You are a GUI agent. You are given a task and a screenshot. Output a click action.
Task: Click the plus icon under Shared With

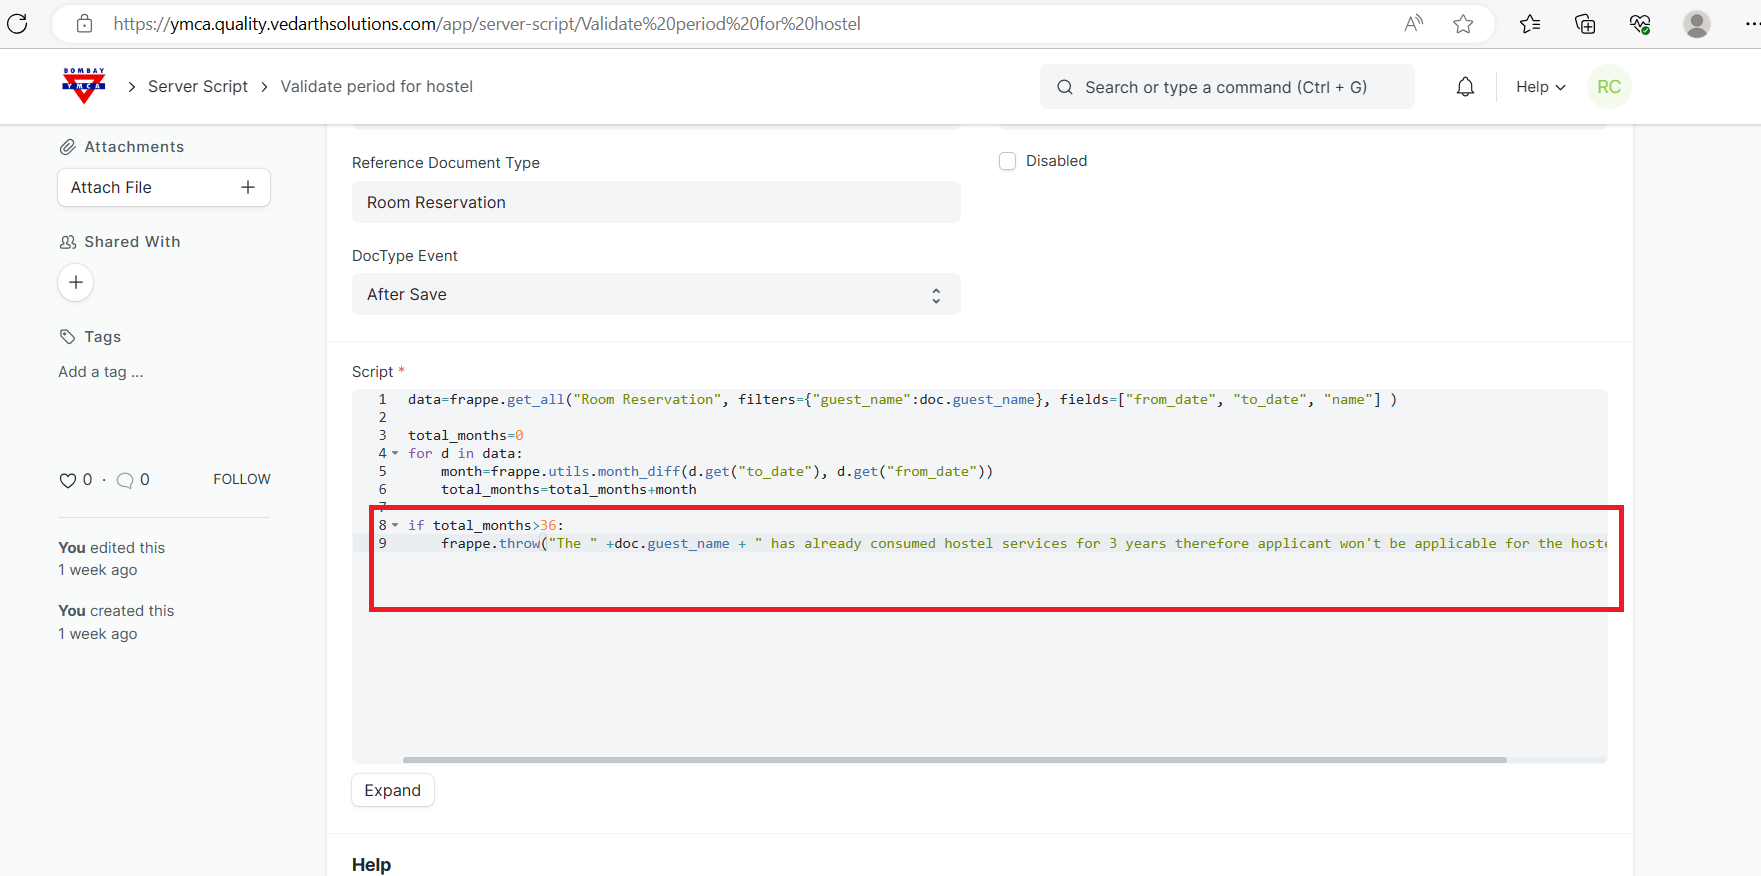[x=76, y=283]
